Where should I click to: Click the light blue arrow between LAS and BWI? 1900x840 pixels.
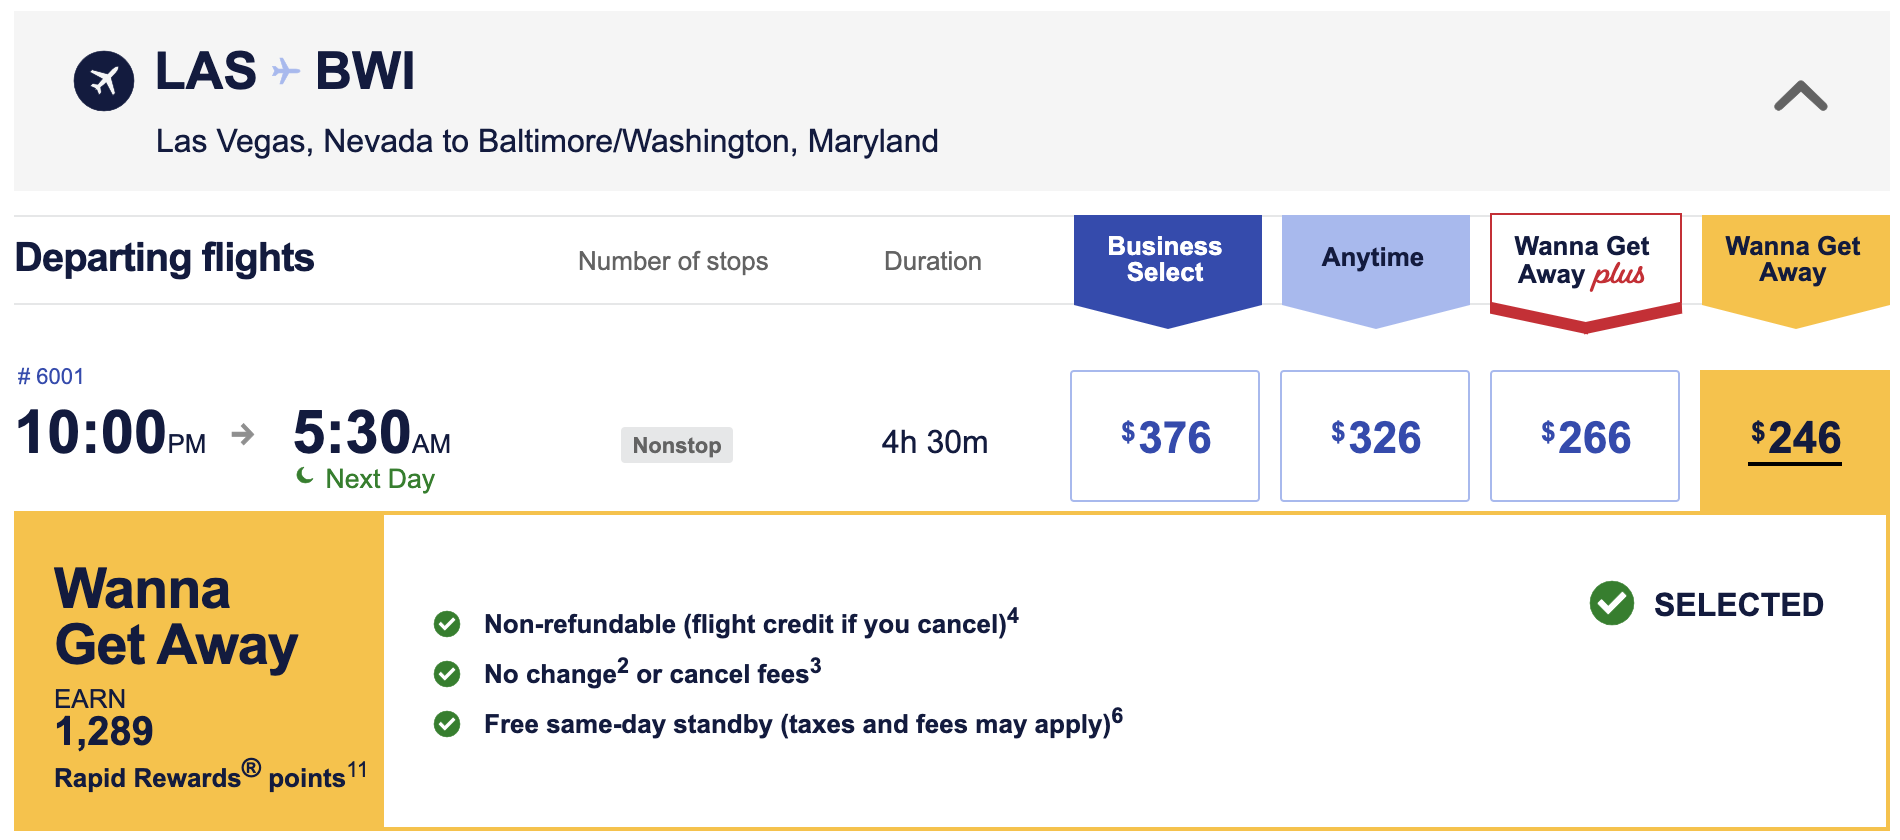pyautogui.click(x=286, y=71)
